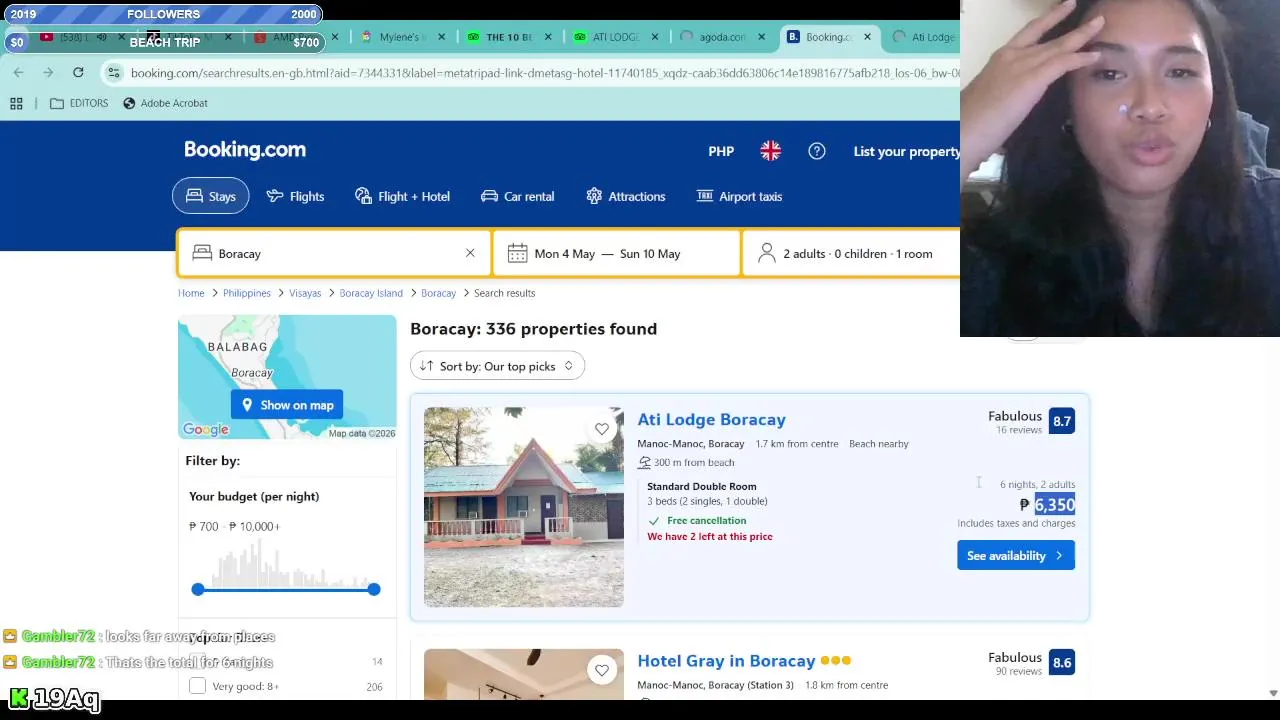Viewport: 1280px width, 720px height.
Task: Click the Show on map button
Action: click(287, 405)
